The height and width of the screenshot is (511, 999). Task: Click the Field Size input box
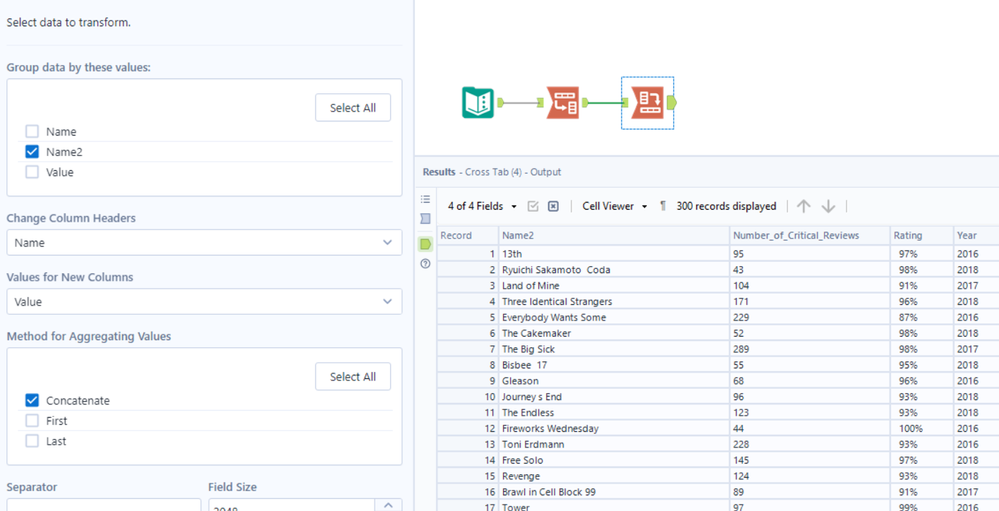(x=293, y=505)
